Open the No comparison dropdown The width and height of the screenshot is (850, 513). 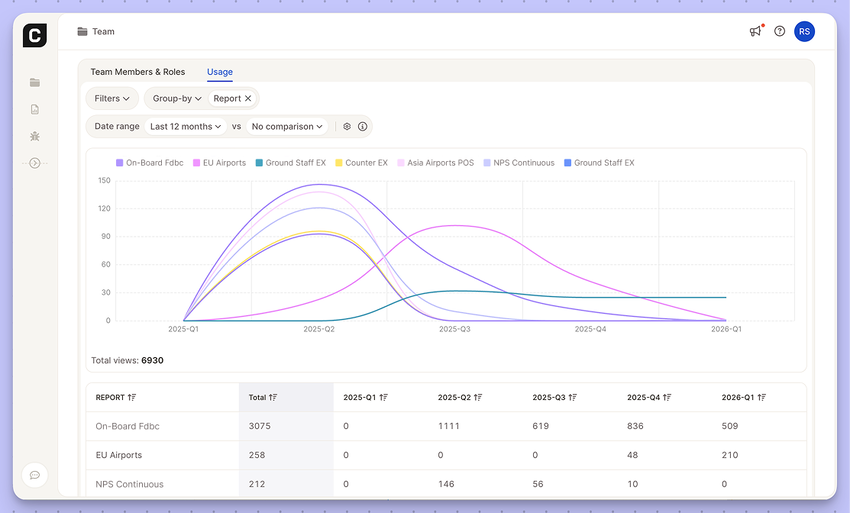pos(287,127)
